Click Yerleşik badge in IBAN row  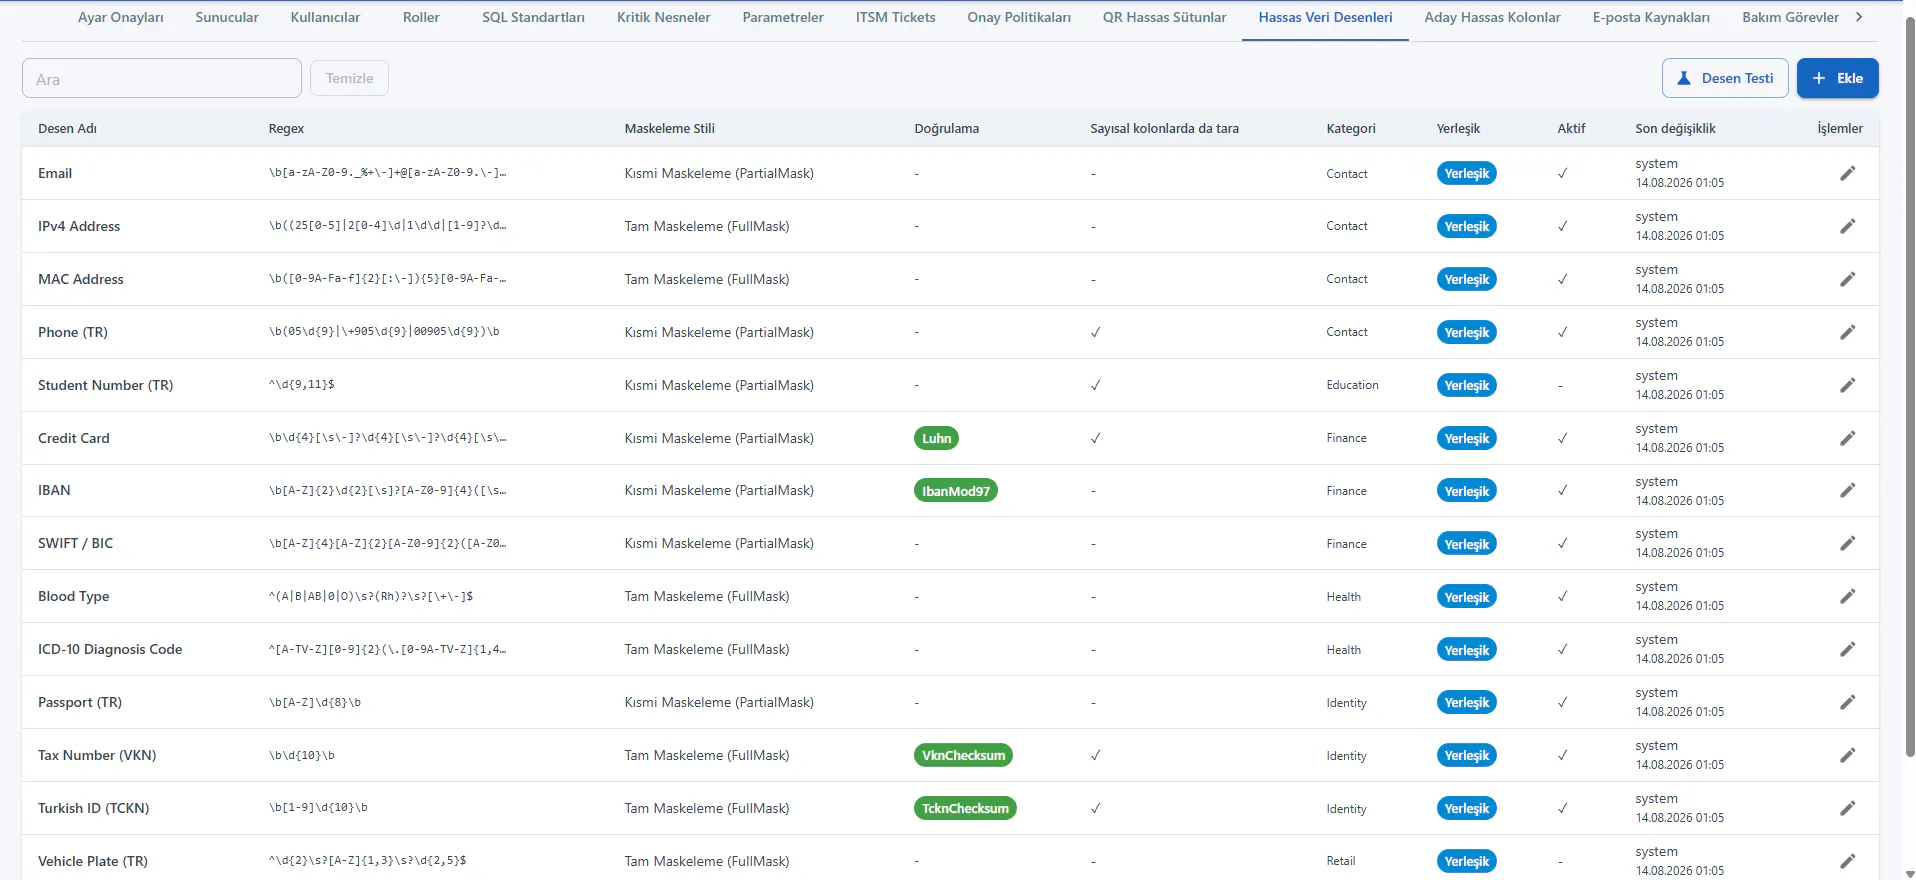[x=1466, y=491]
